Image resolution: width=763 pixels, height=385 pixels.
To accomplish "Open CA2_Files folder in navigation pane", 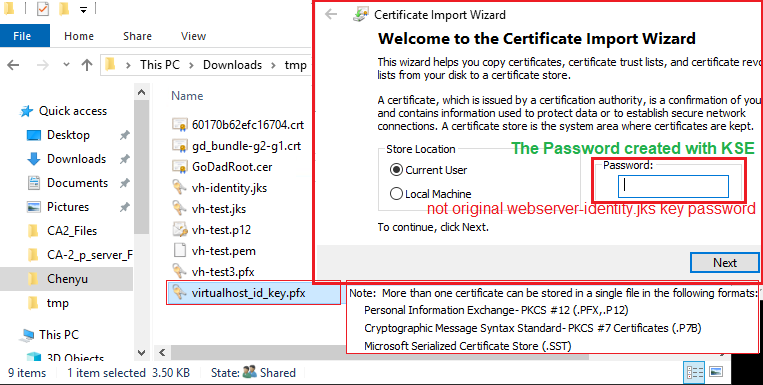I will [72, 231].
